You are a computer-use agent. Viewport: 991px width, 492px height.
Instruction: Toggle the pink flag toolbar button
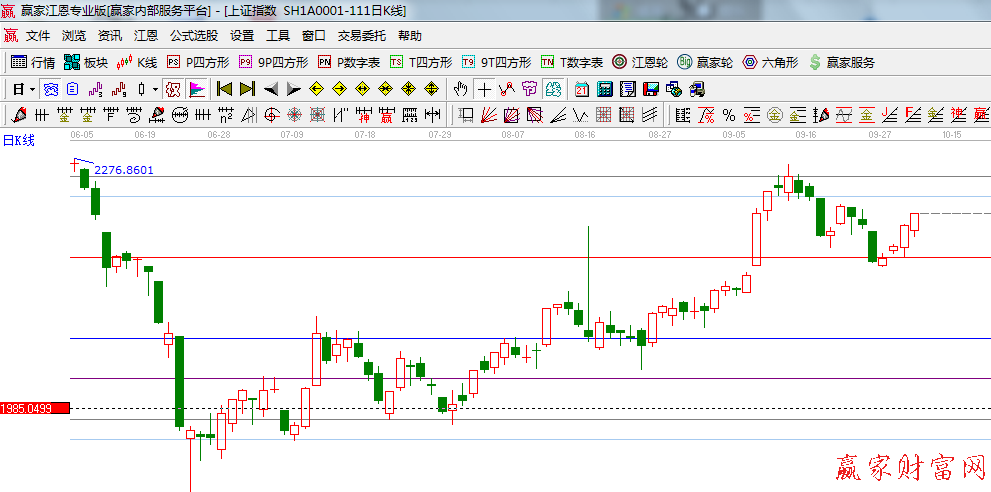click(x=196, y=89)
